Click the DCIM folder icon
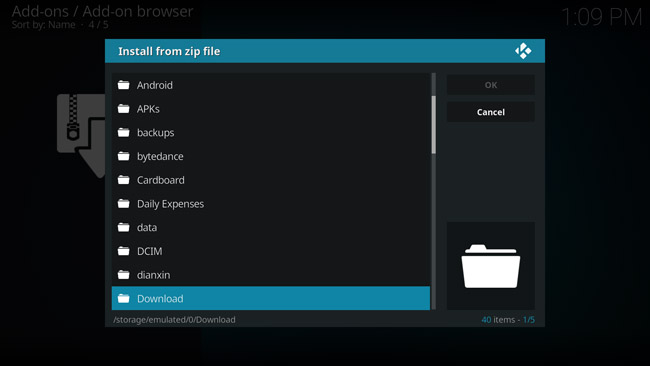Image resolution: width=650 pixels, height=366 pixels. coord(124,251)
